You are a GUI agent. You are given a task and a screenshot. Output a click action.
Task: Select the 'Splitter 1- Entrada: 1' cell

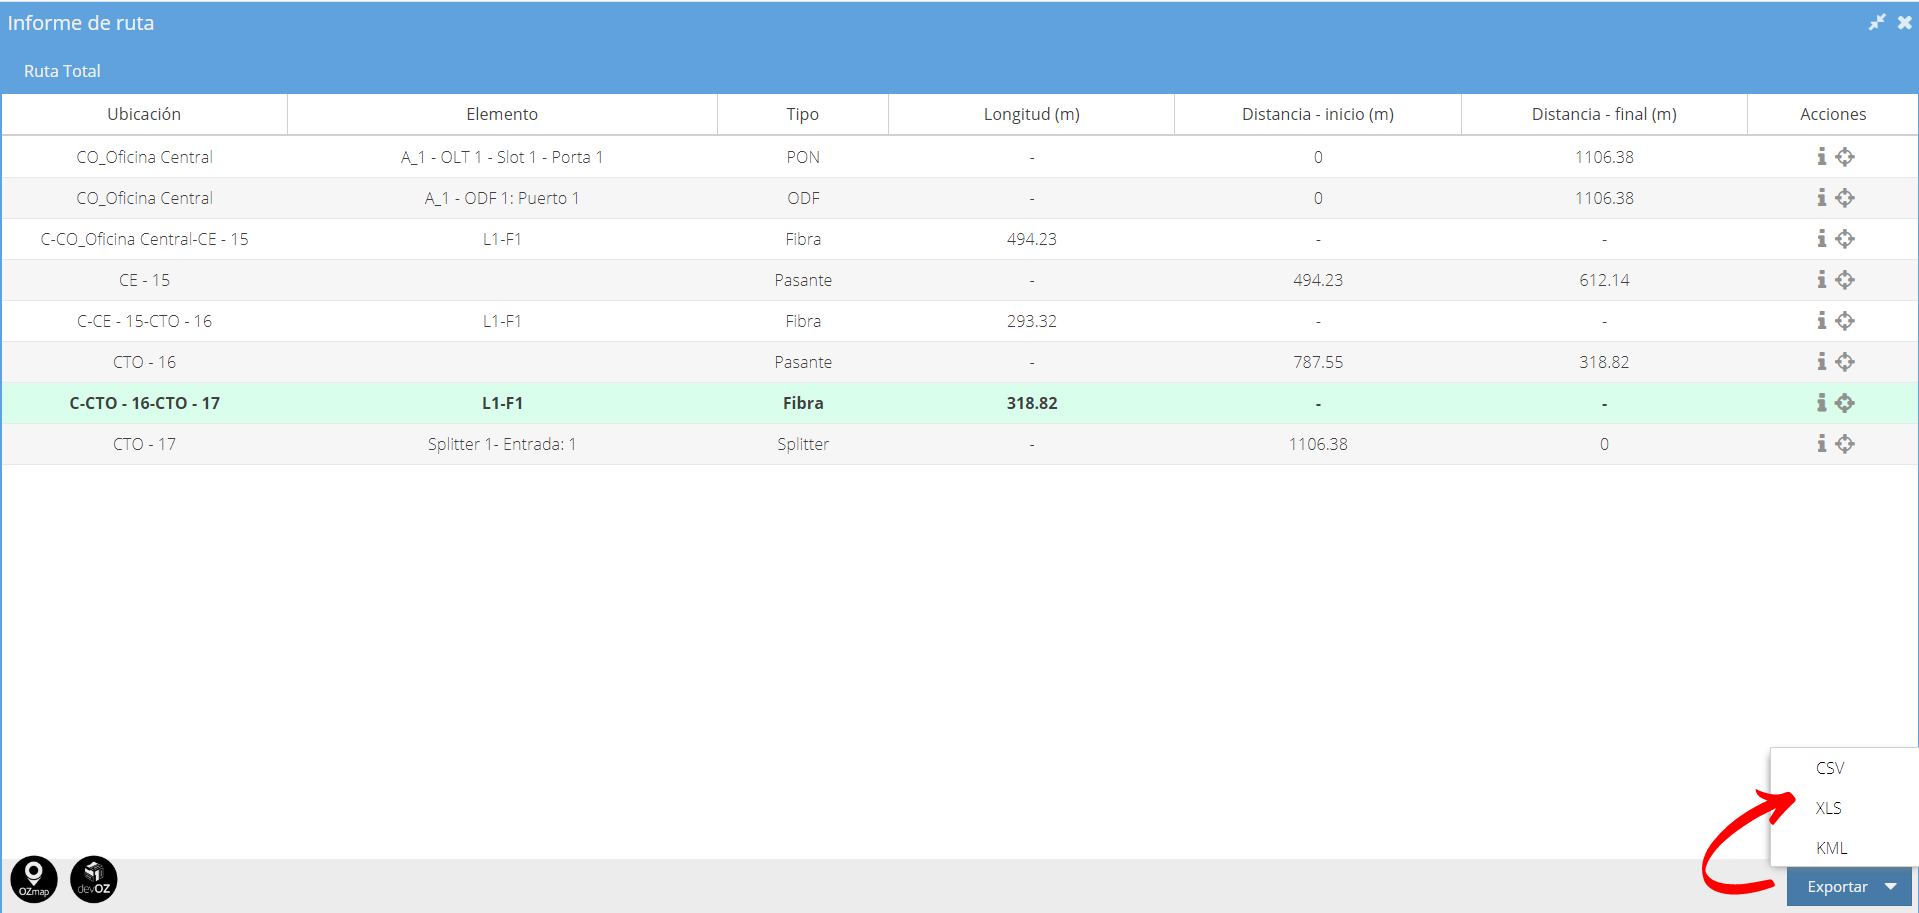coord(502,444)
